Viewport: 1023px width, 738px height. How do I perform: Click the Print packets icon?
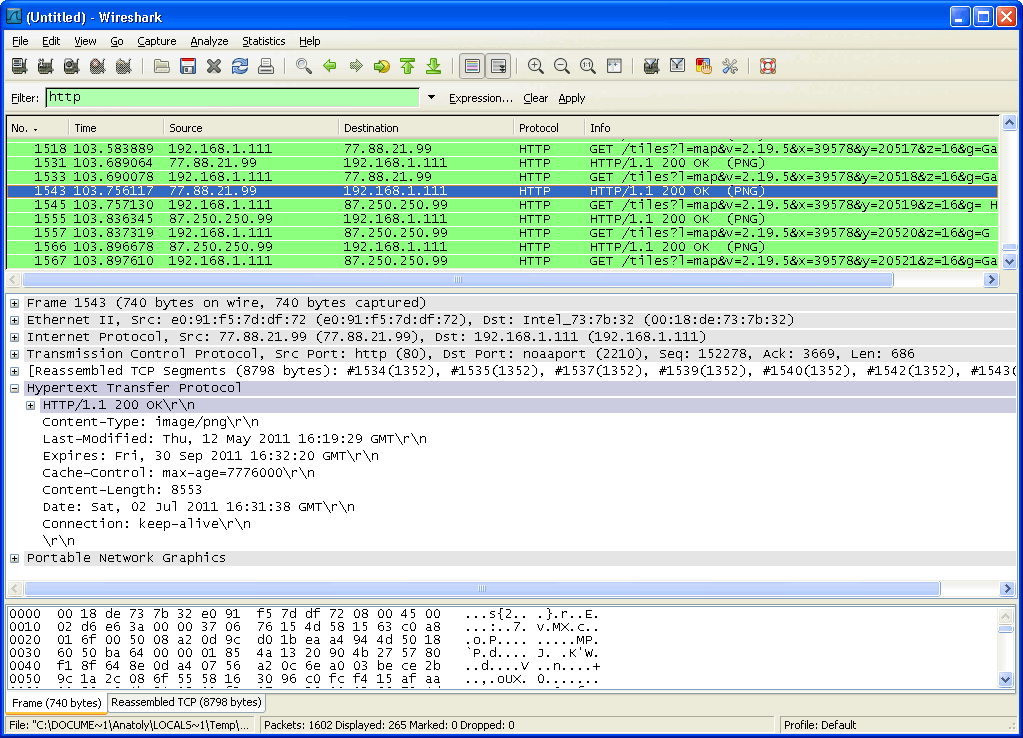pos(266,67)
